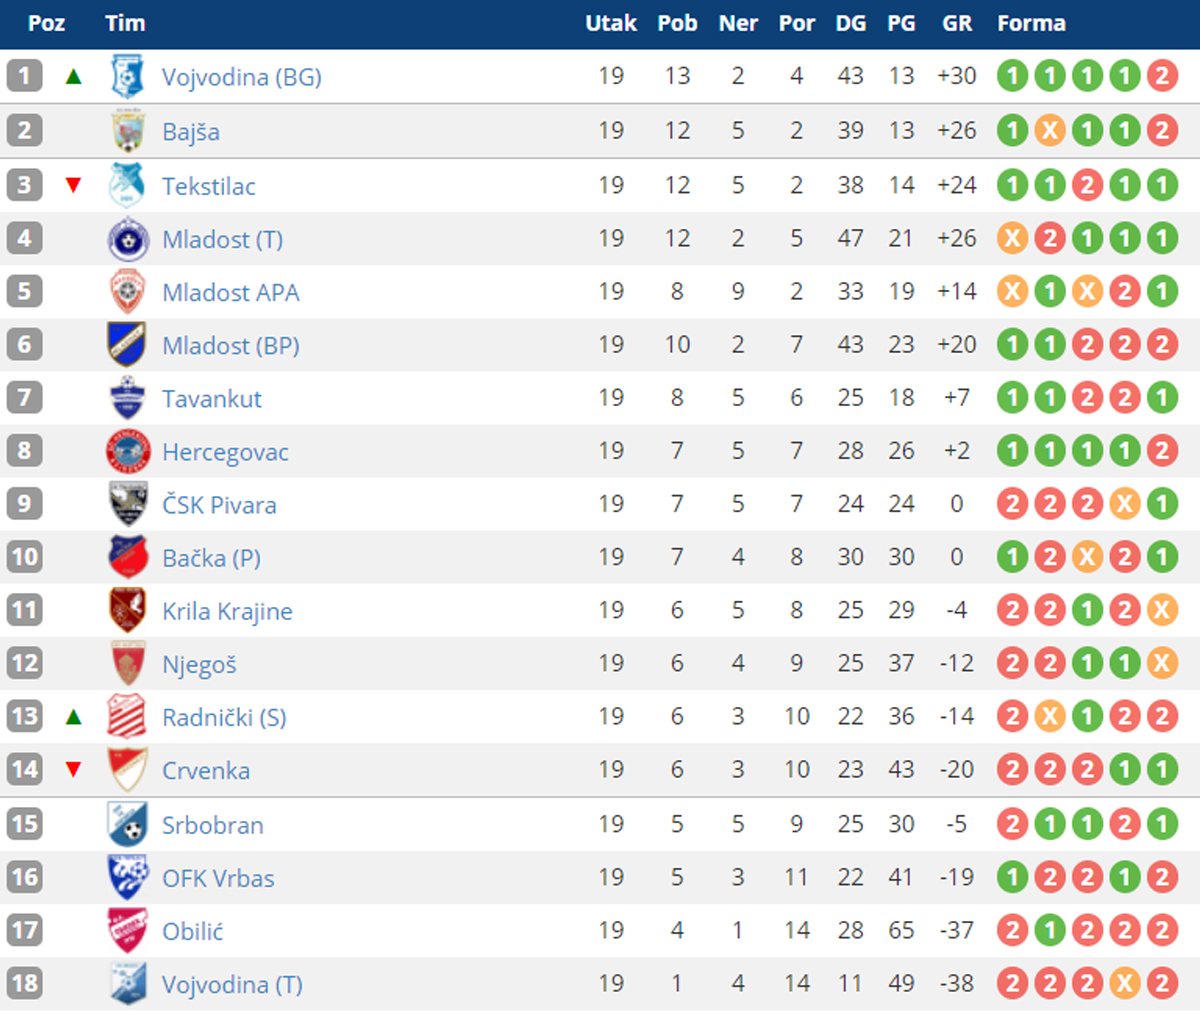Click Bajša's orange X draw form badge
Image resolution: width=1200 pixels, height=1028 pixels.
[1050, 131]
